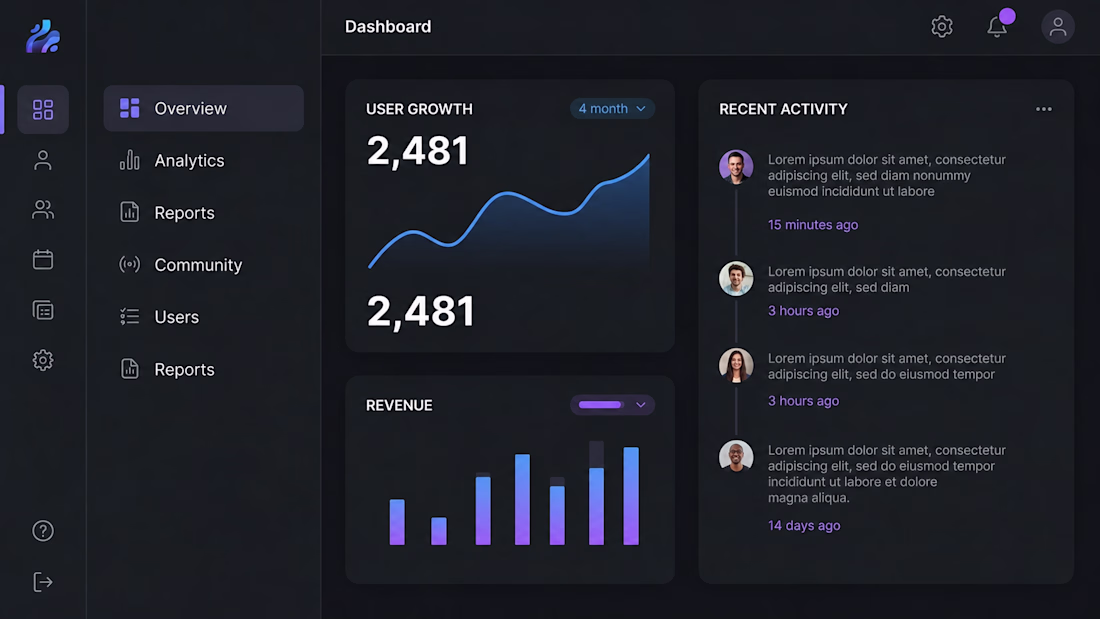
Task: Click '3 hours ago' under third activity
Action: point(803,401)
